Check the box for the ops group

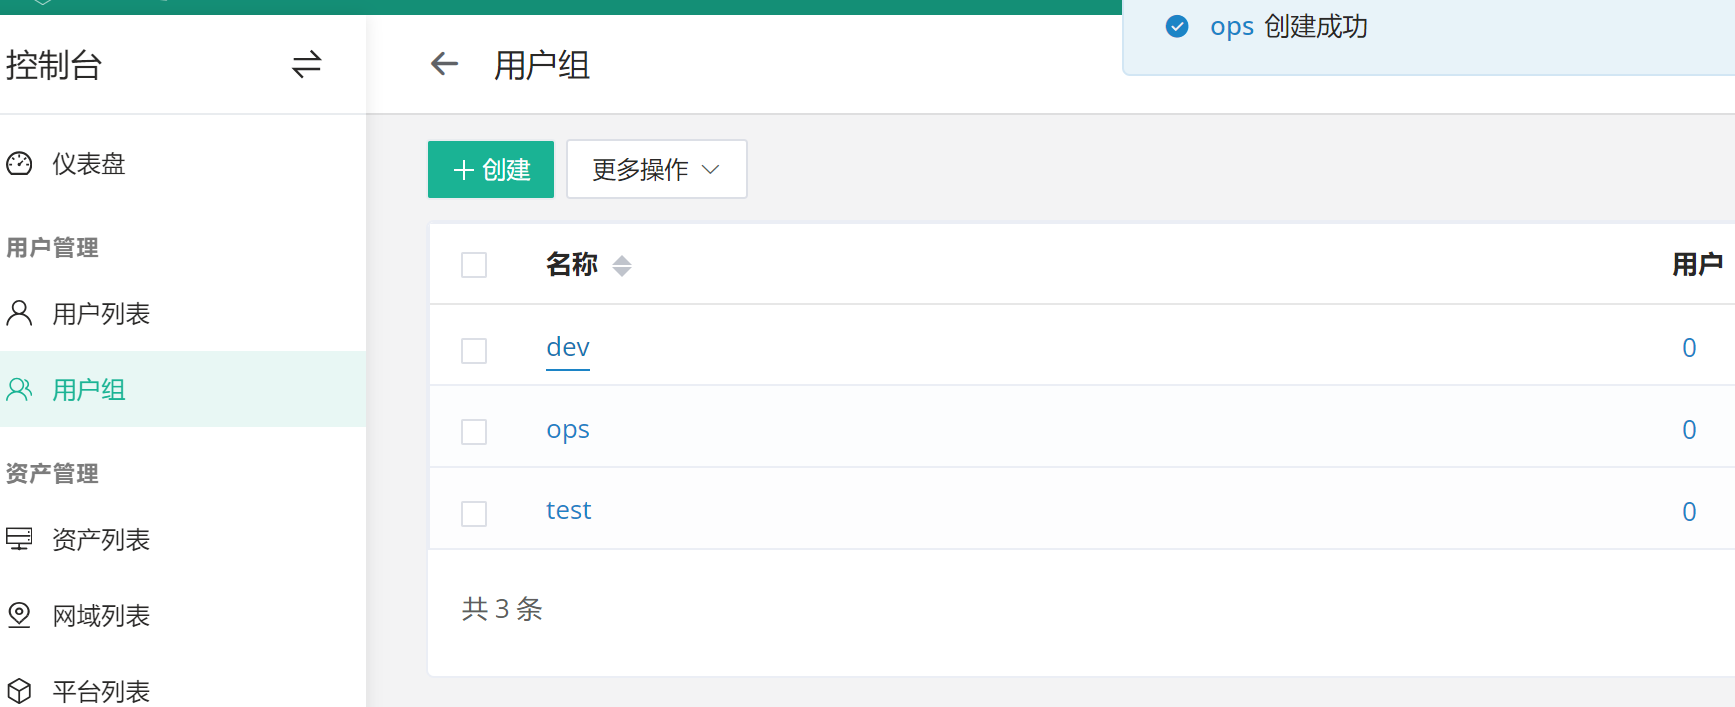pos(474,432)
